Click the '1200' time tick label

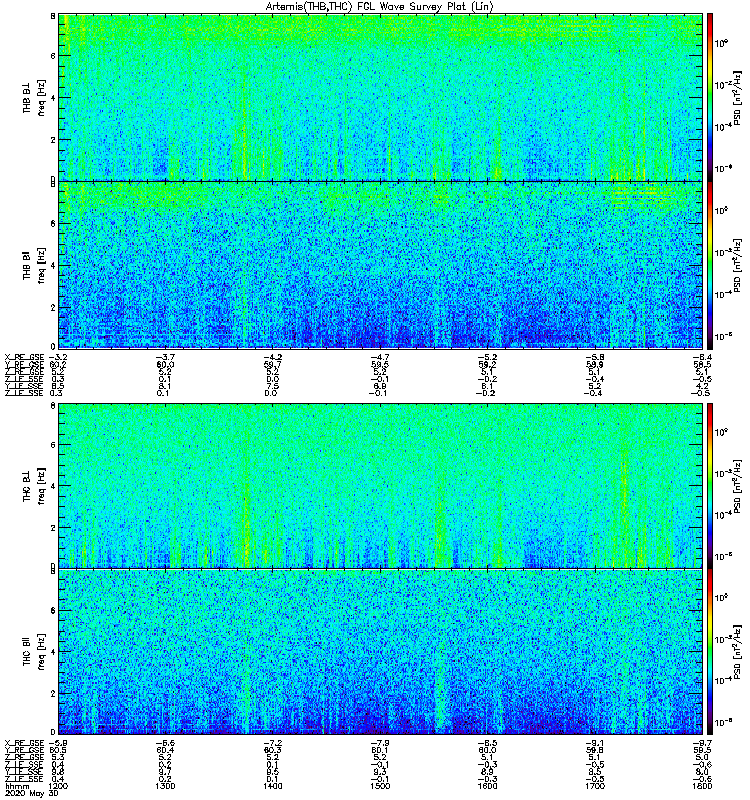pos(58,786)
